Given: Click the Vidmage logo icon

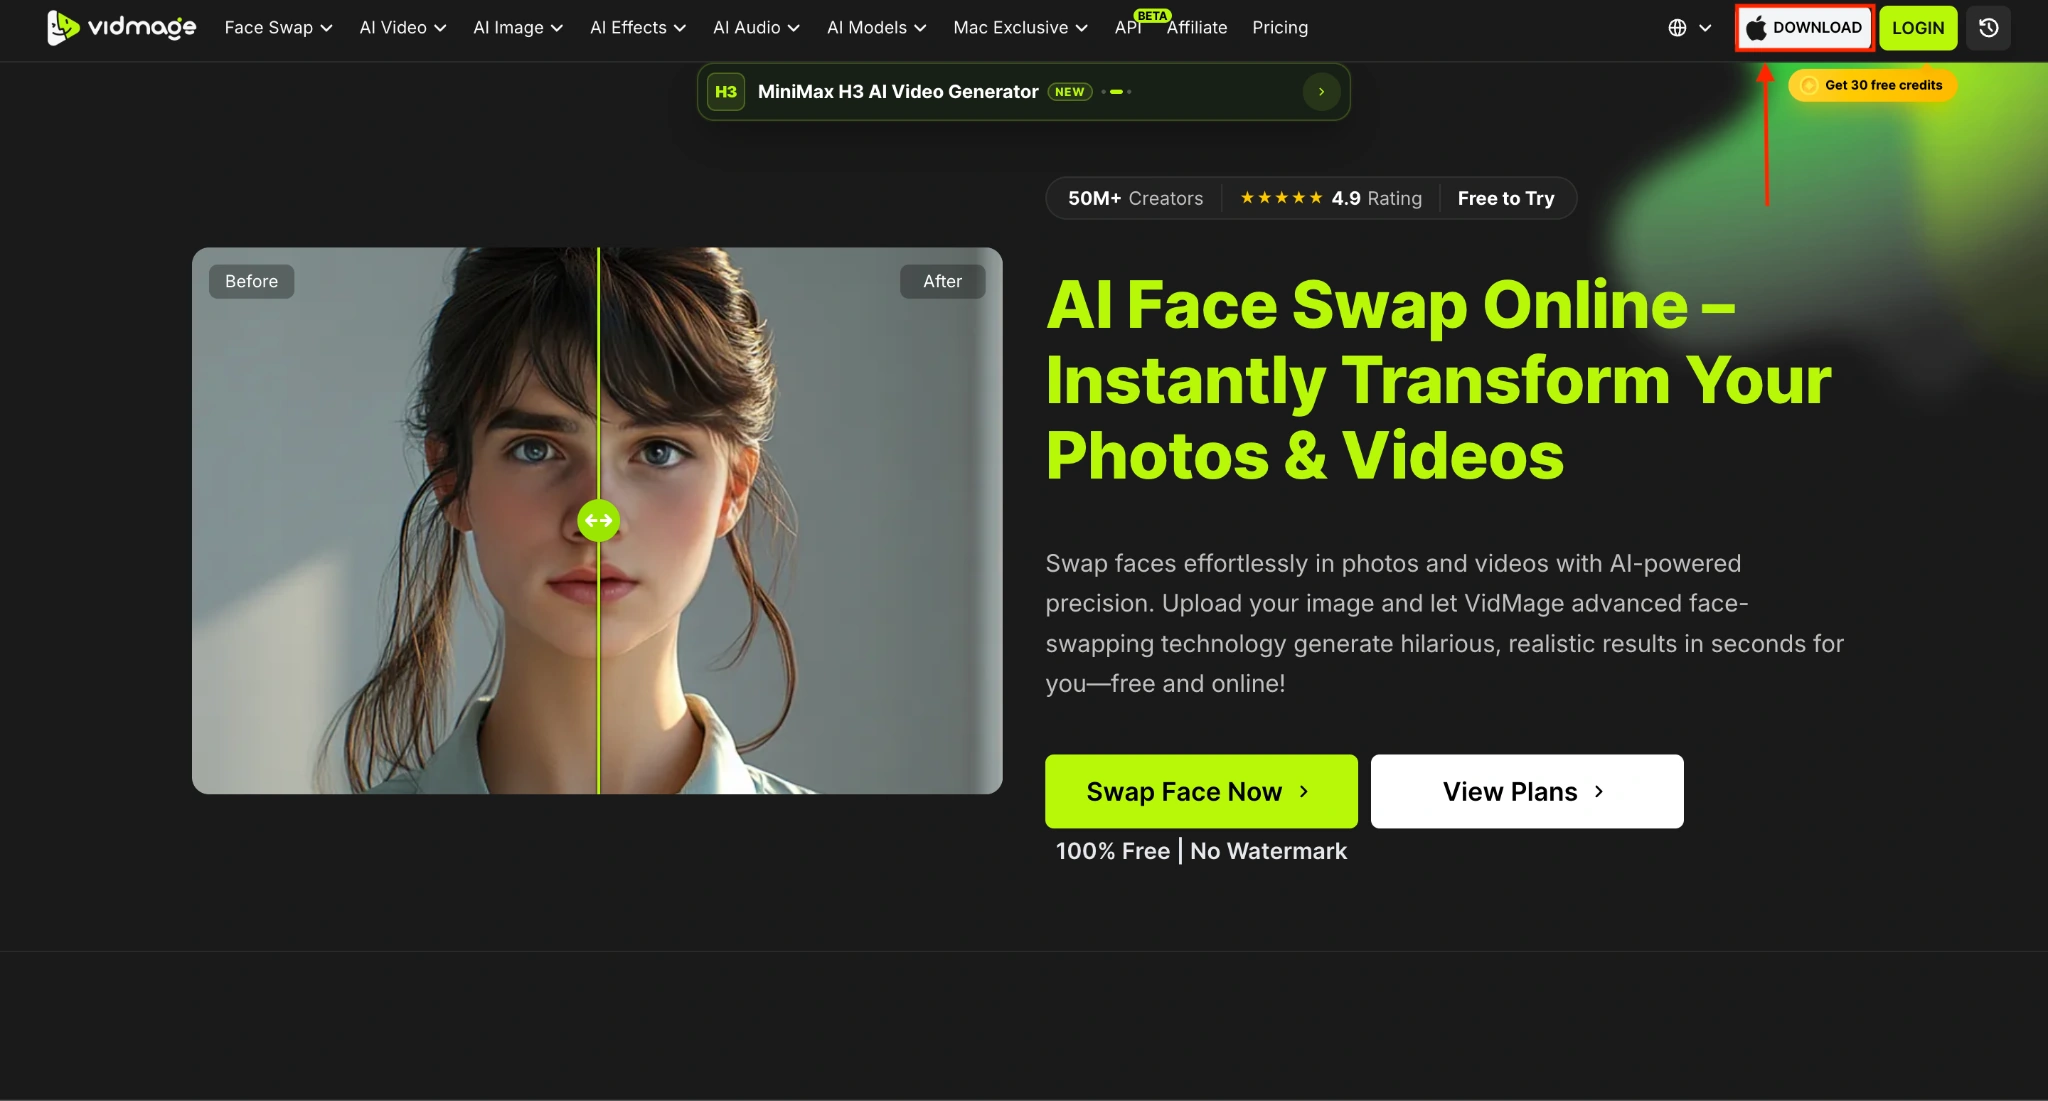Looking at the screenshot, I should click(63, 27).
